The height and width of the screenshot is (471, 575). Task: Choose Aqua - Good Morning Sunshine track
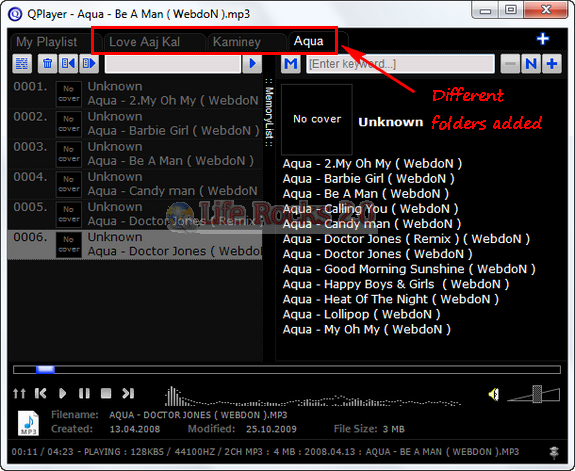pyautogui.click(x=409, y=269)
